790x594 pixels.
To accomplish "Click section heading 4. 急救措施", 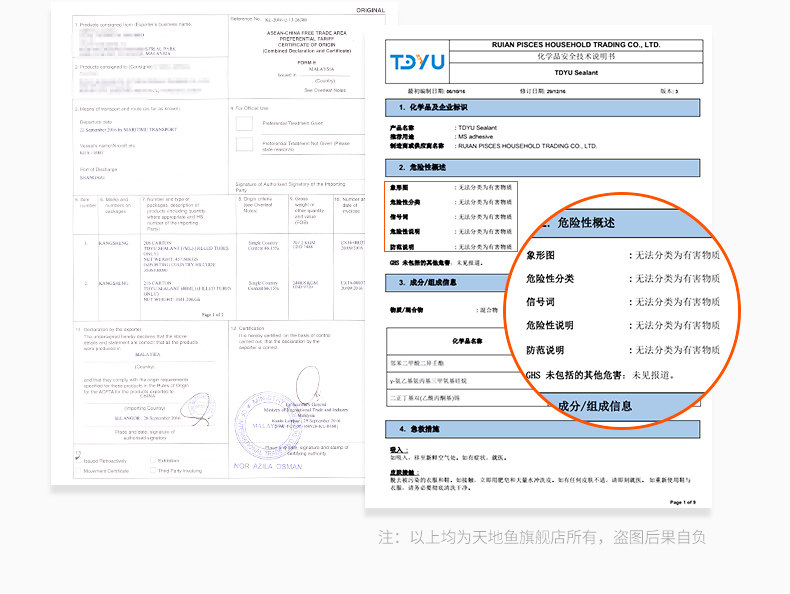I will tap(543, 429).
